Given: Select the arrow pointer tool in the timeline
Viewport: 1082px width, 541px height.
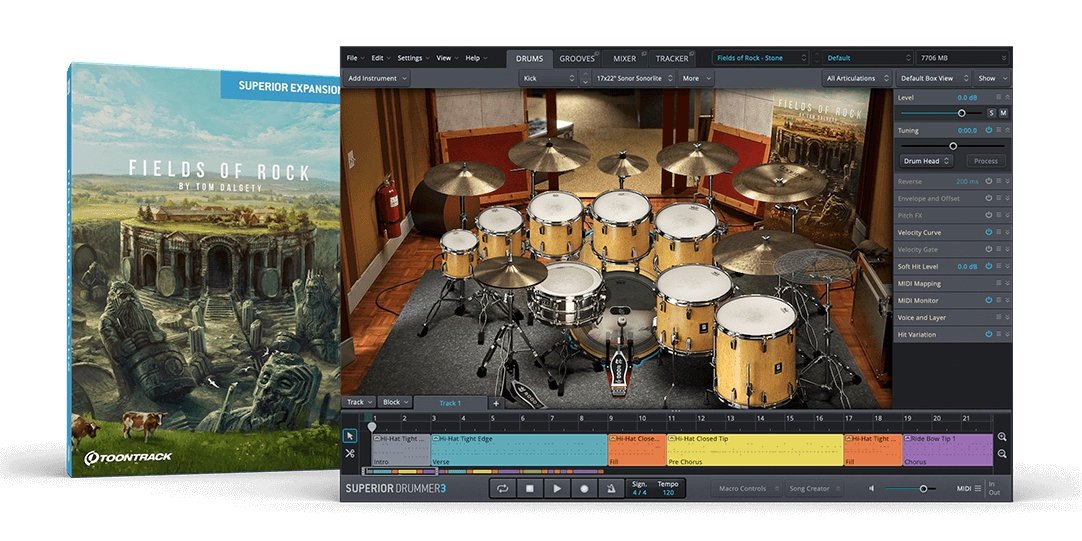Looking at the screenshot, I should [x=350, y=436].
